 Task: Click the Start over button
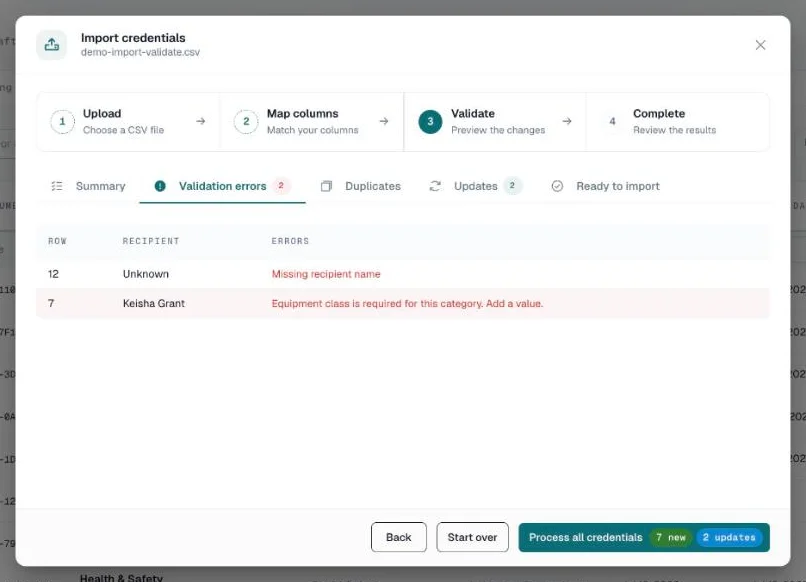pyautogui.click(x=472, y=537)
